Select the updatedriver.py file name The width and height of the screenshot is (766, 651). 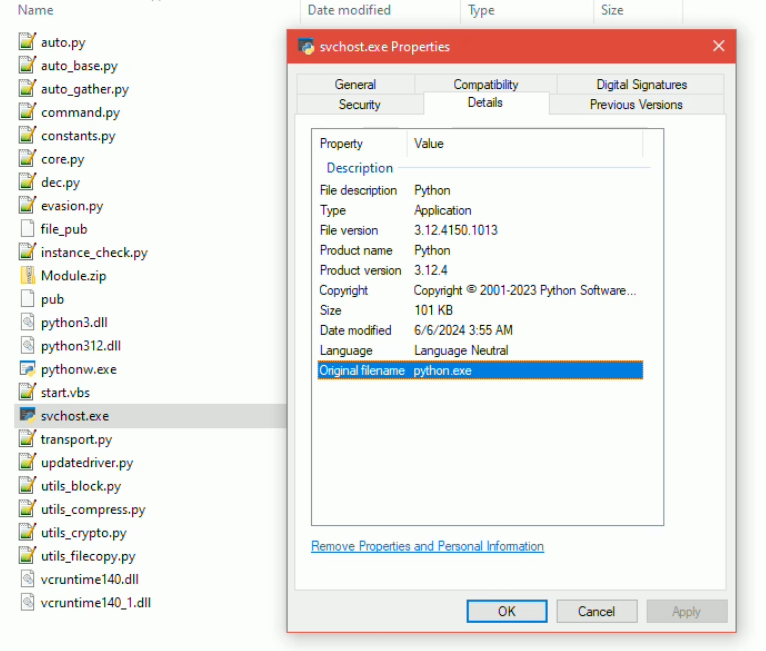87,463
